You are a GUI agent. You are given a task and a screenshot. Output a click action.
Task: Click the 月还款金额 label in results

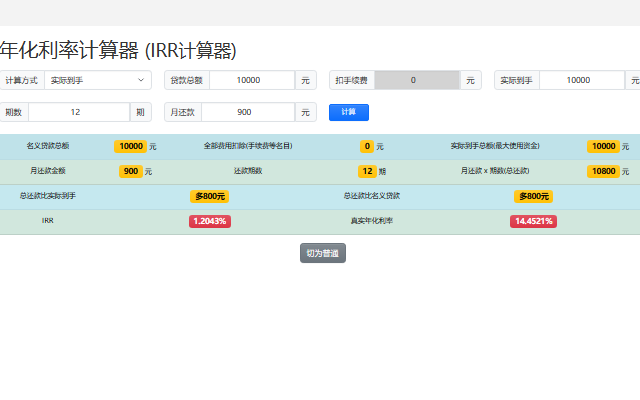coord(48,171)
